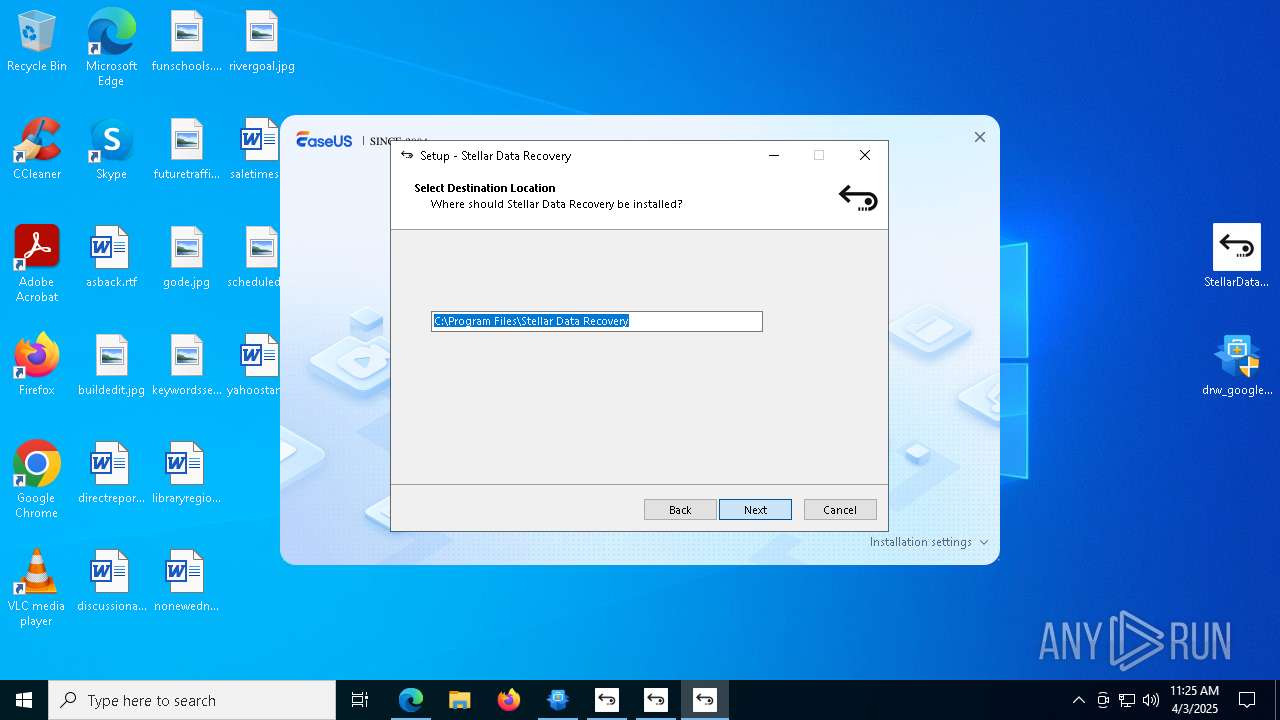1280x720 pixels.
Task: Open Firefox from the taskbar
Action: pos(509,700)
